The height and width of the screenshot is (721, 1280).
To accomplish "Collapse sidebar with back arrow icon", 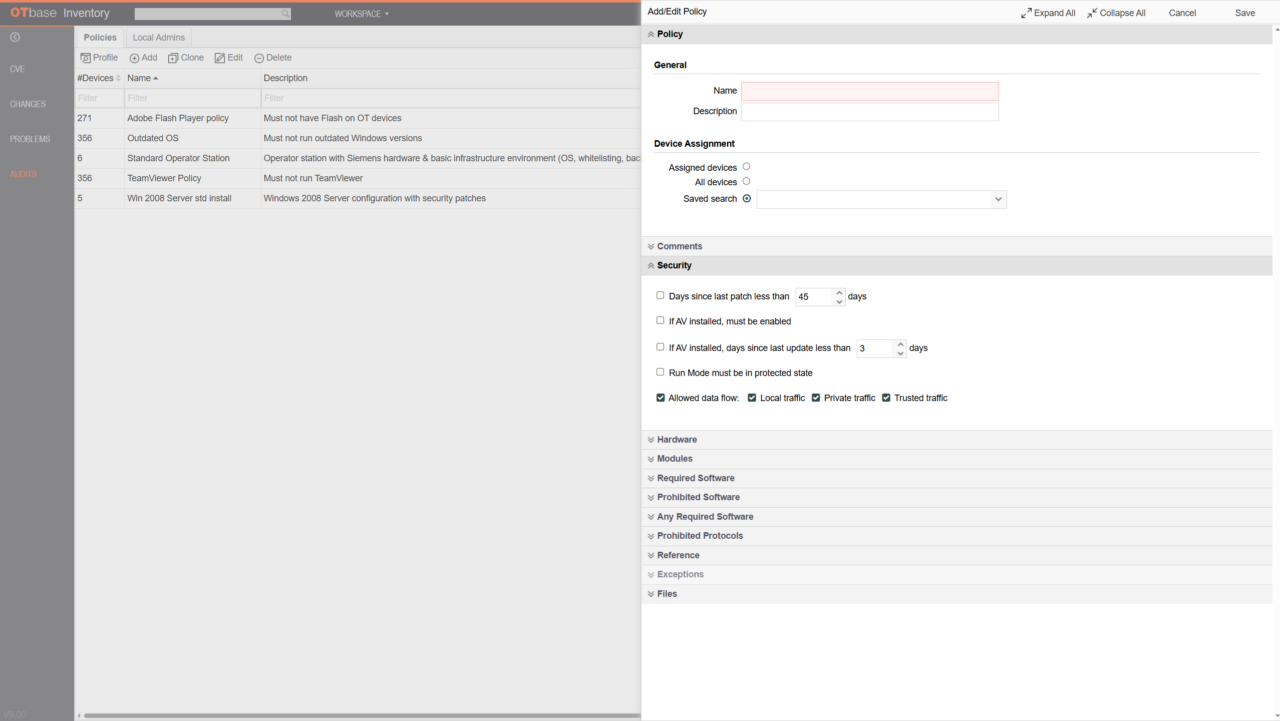I will point(15,37).
